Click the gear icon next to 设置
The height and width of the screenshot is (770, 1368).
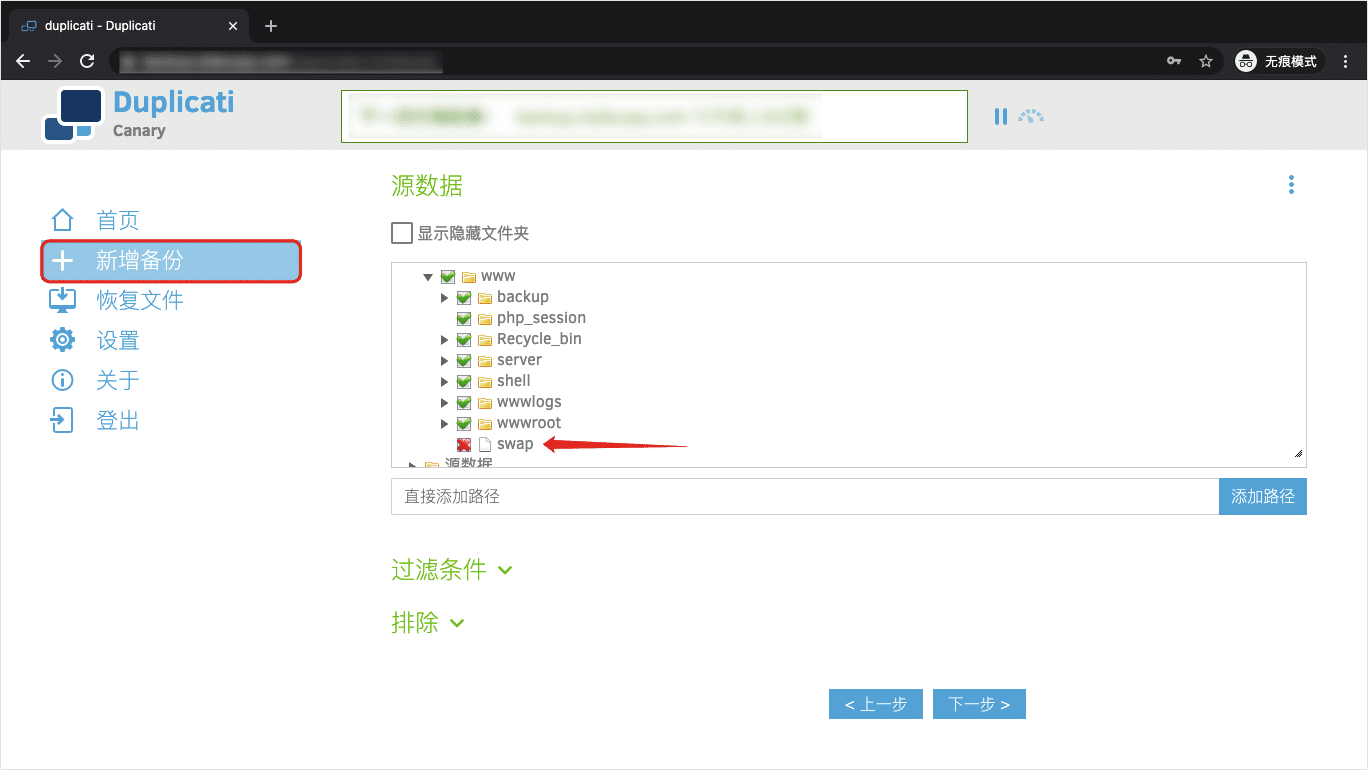pos(62,340)
